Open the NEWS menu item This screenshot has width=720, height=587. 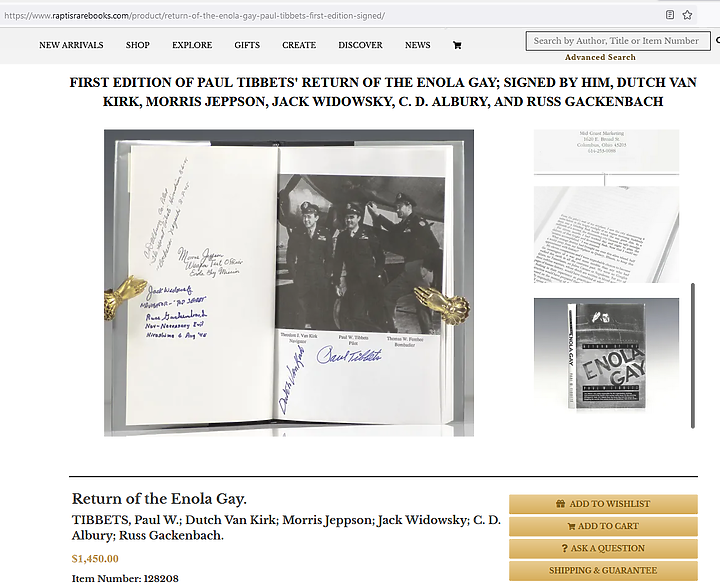(x=417, y=45)
